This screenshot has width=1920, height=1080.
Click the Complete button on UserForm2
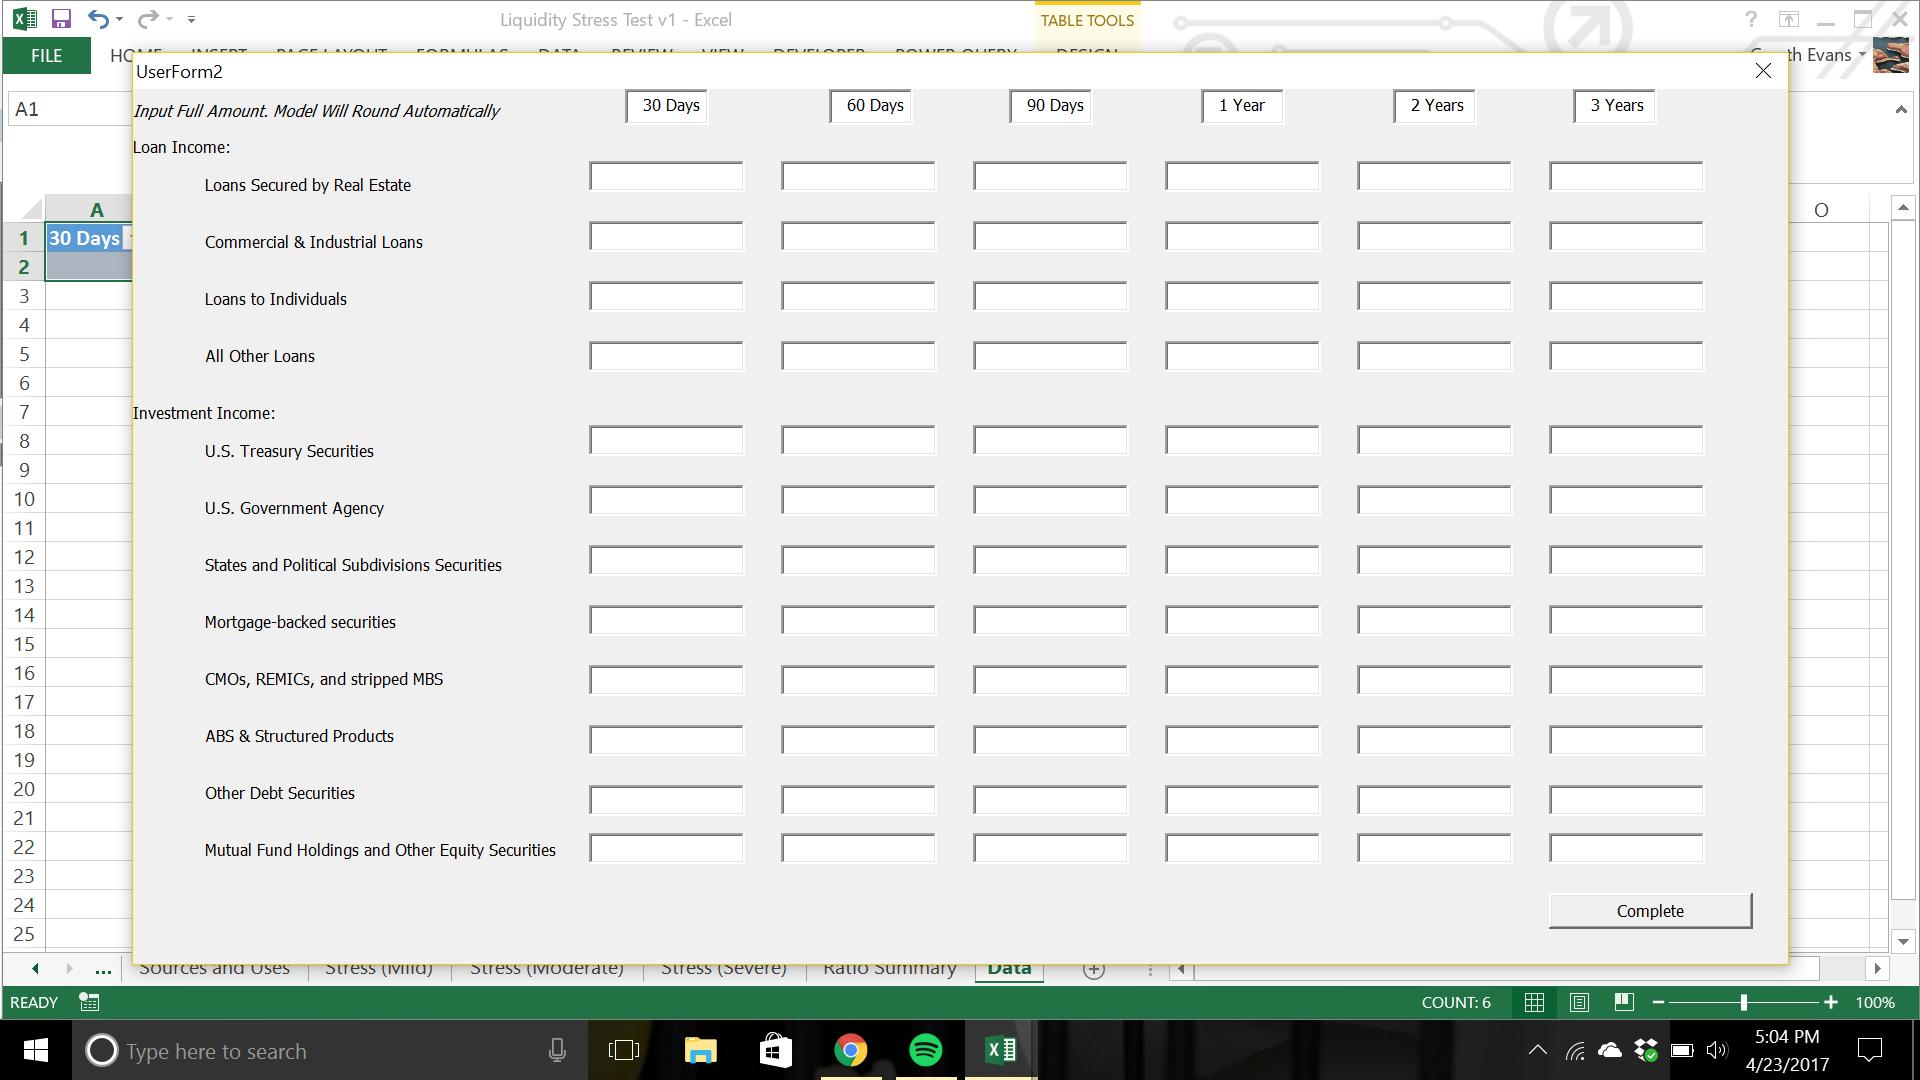1650,910
